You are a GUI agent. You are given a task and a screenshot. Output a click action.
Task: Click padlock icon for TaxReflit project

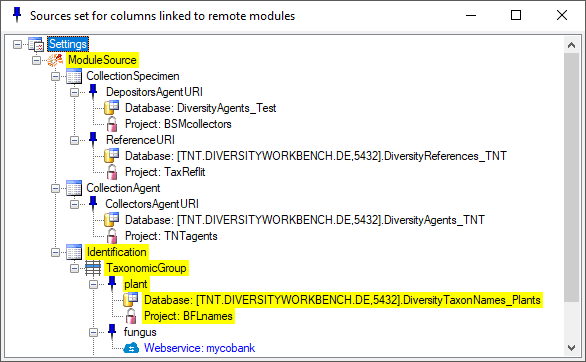pyautogui.click(x=112, y=172)
